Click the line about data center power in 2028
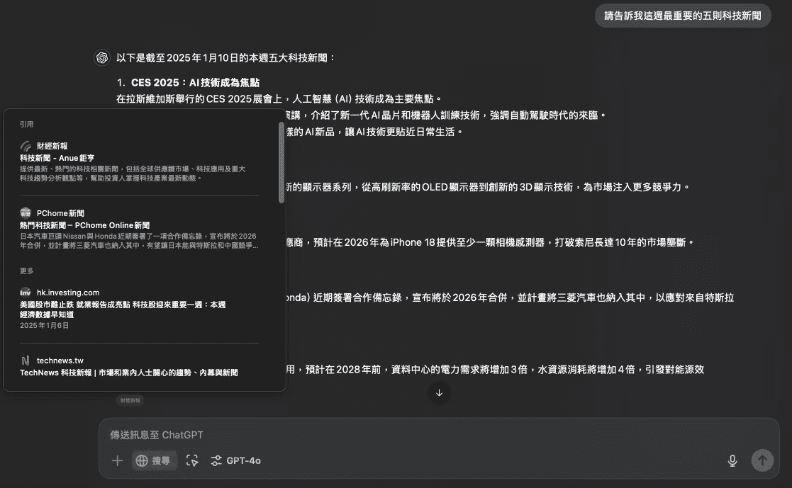Screen dimensions: 792x488 494,369
